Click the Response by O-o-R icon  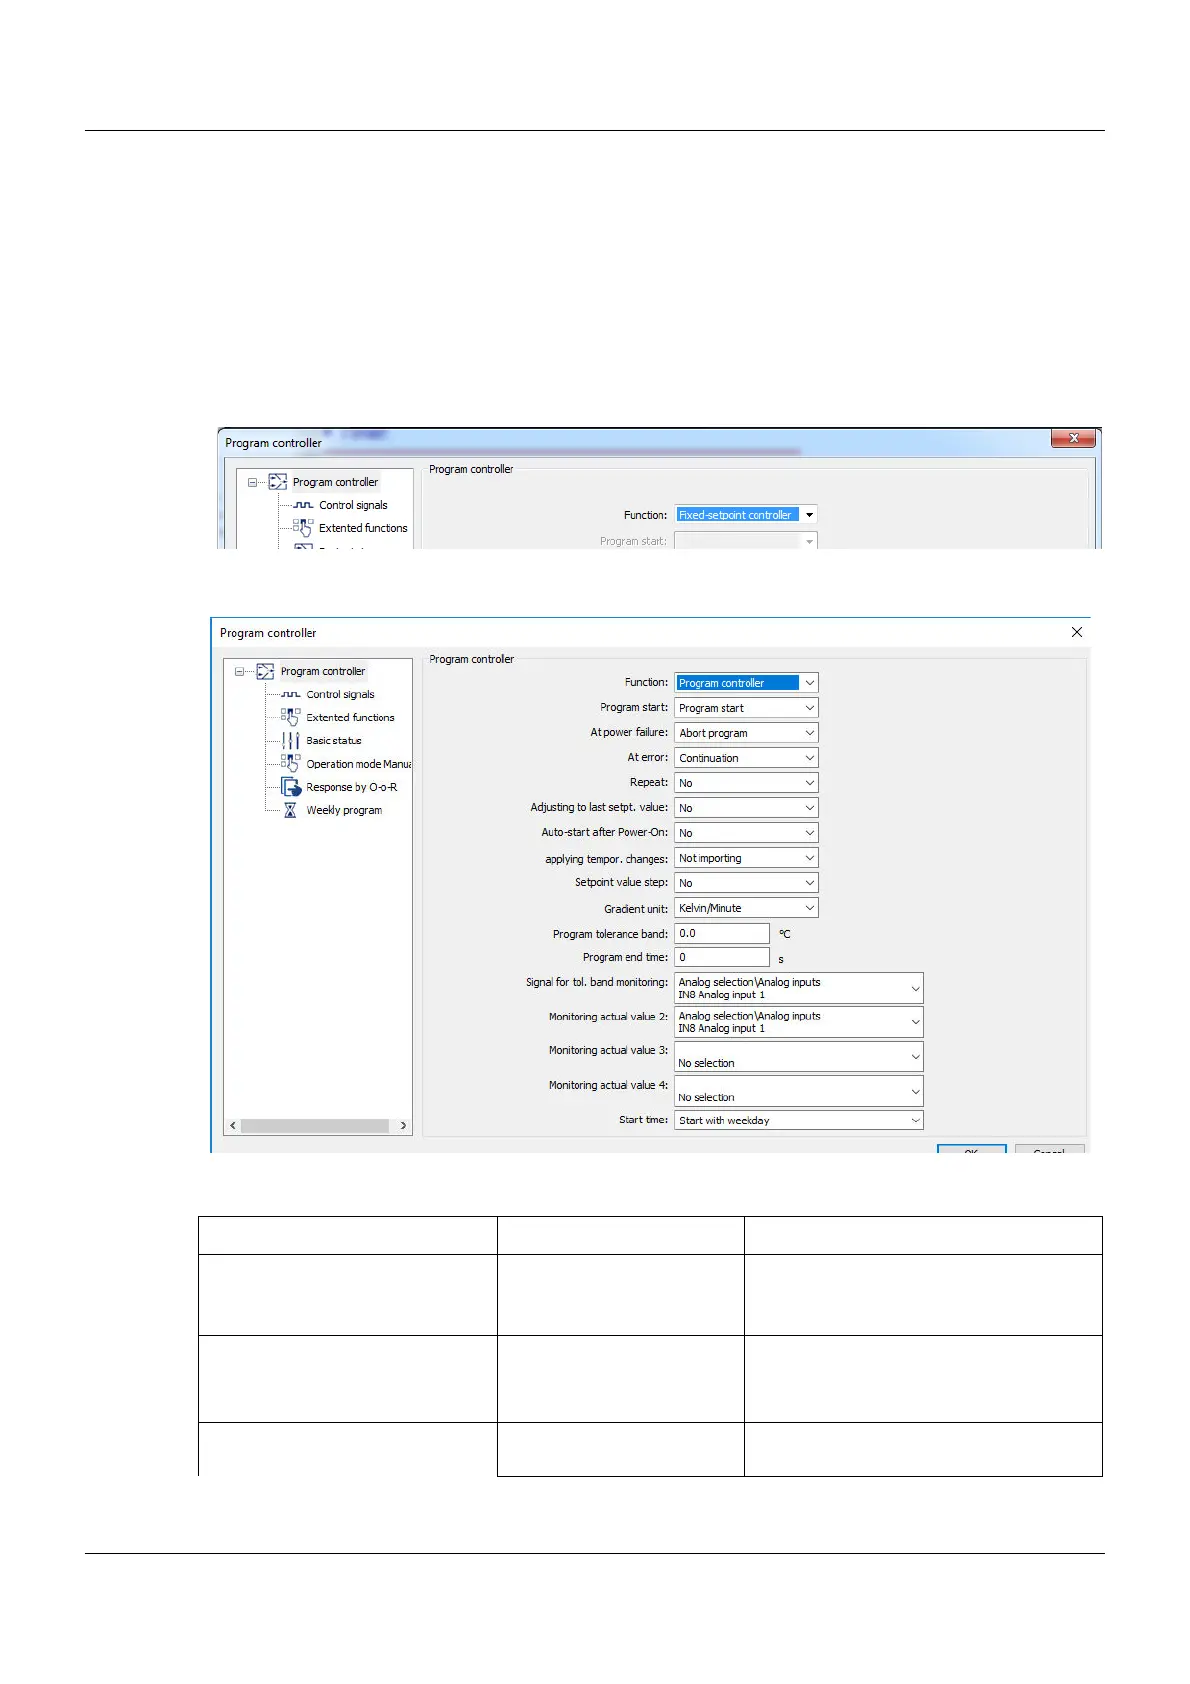(x=290, y=787)
